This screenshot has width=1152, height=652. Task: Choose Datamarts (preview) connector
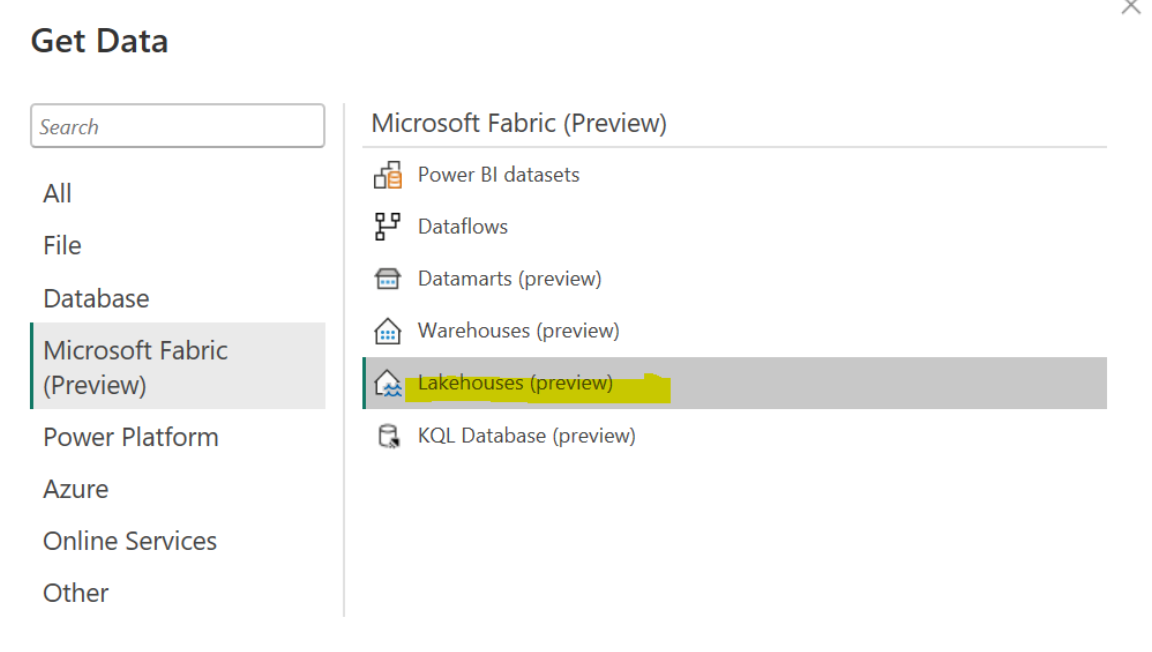tap(735, 279)
